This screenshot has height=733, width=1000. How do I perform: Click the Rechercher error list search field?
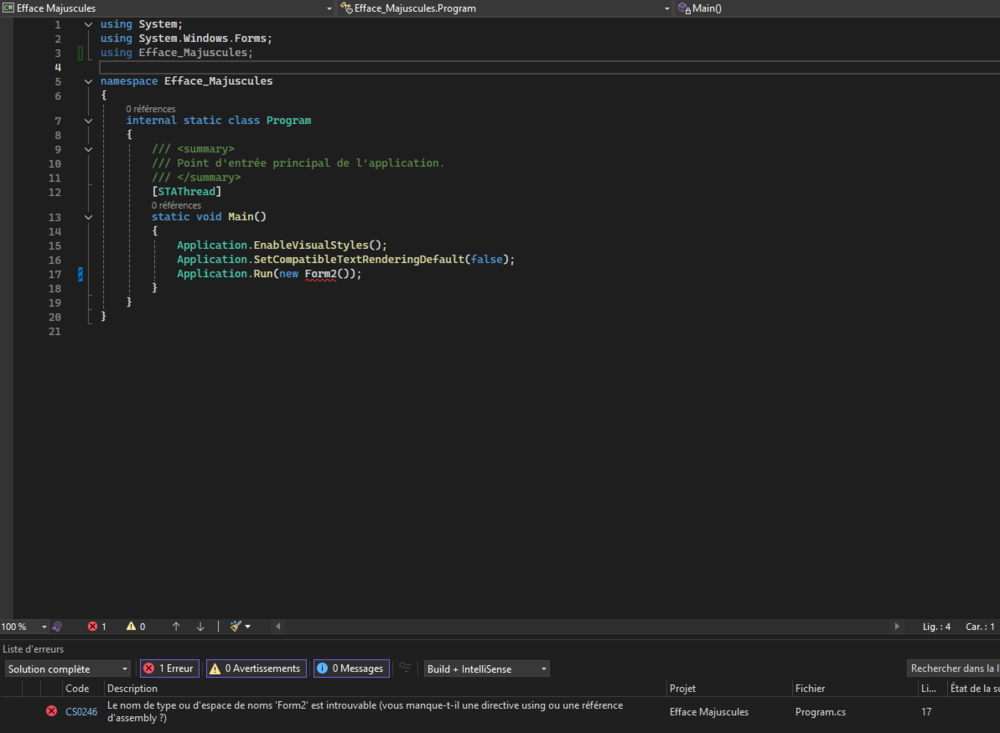(953, 669)
